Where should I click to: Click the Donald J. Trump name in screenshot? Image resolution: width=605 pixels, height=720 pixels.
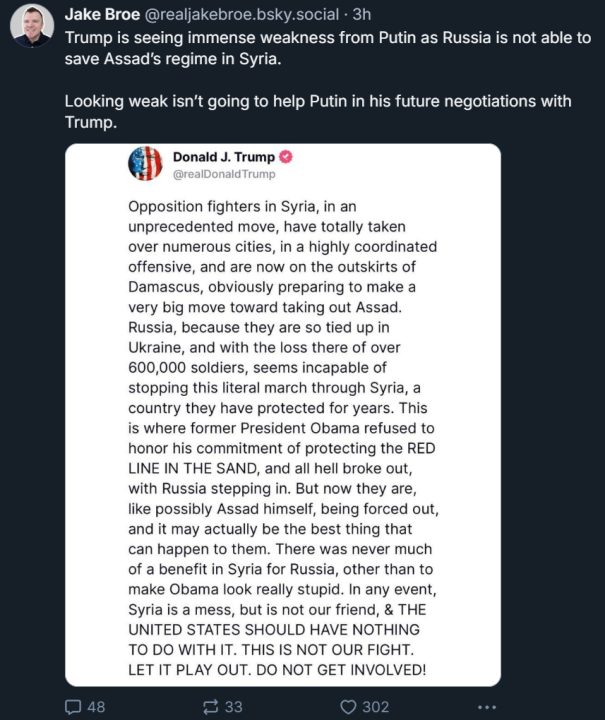tap(223, 157)
